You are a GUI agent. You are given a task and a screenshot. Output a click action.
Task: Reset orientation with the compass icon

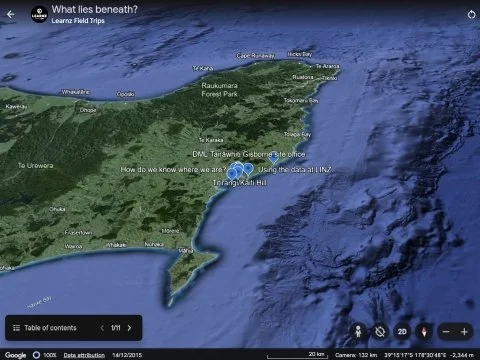(424, 332)
